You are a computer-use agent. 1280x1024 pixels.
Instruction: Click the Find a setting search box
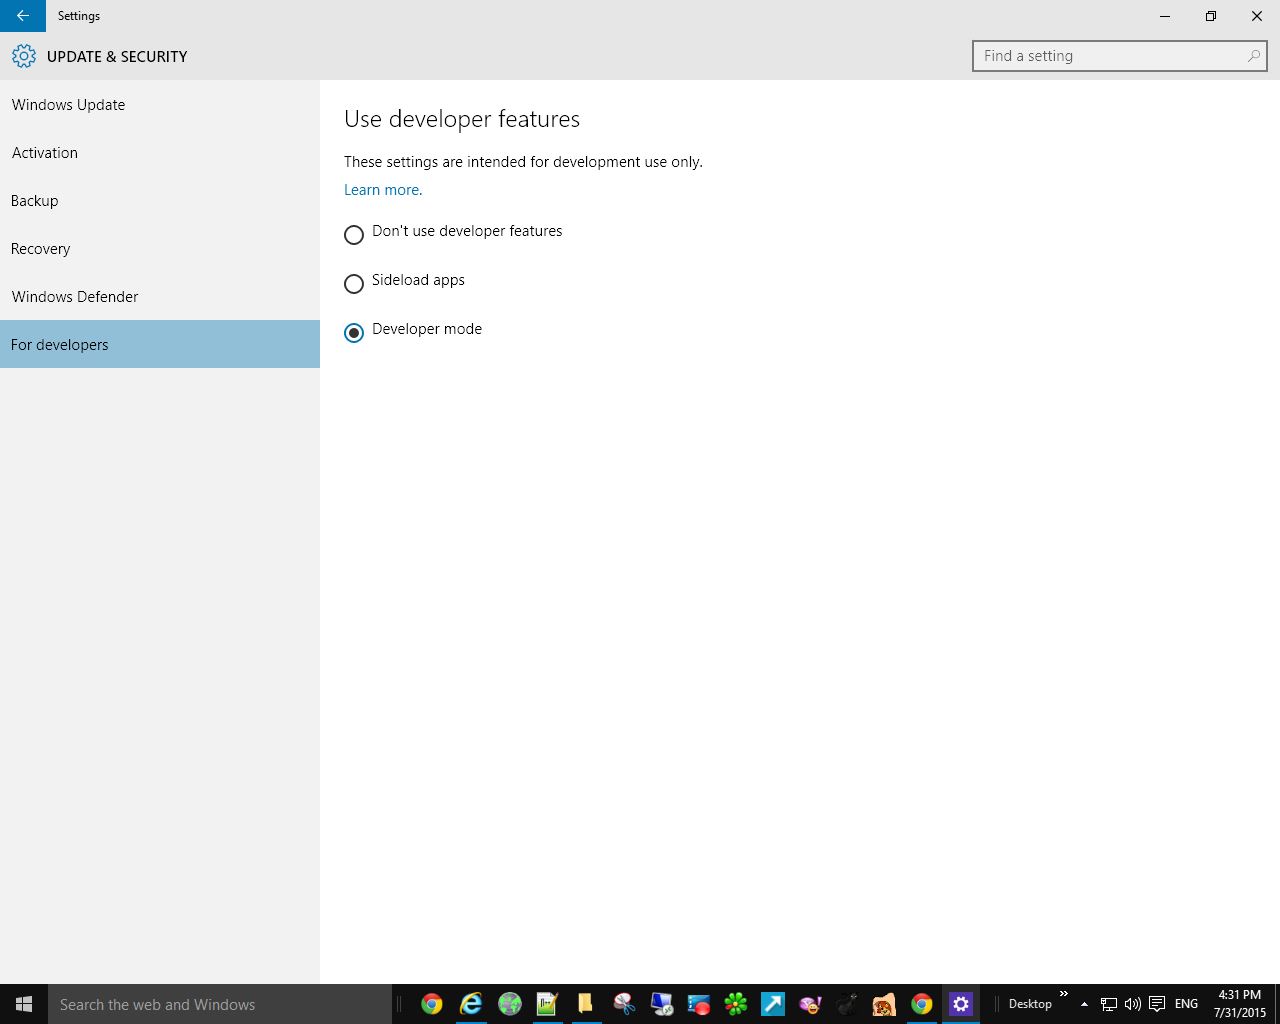coord(1110,56)
